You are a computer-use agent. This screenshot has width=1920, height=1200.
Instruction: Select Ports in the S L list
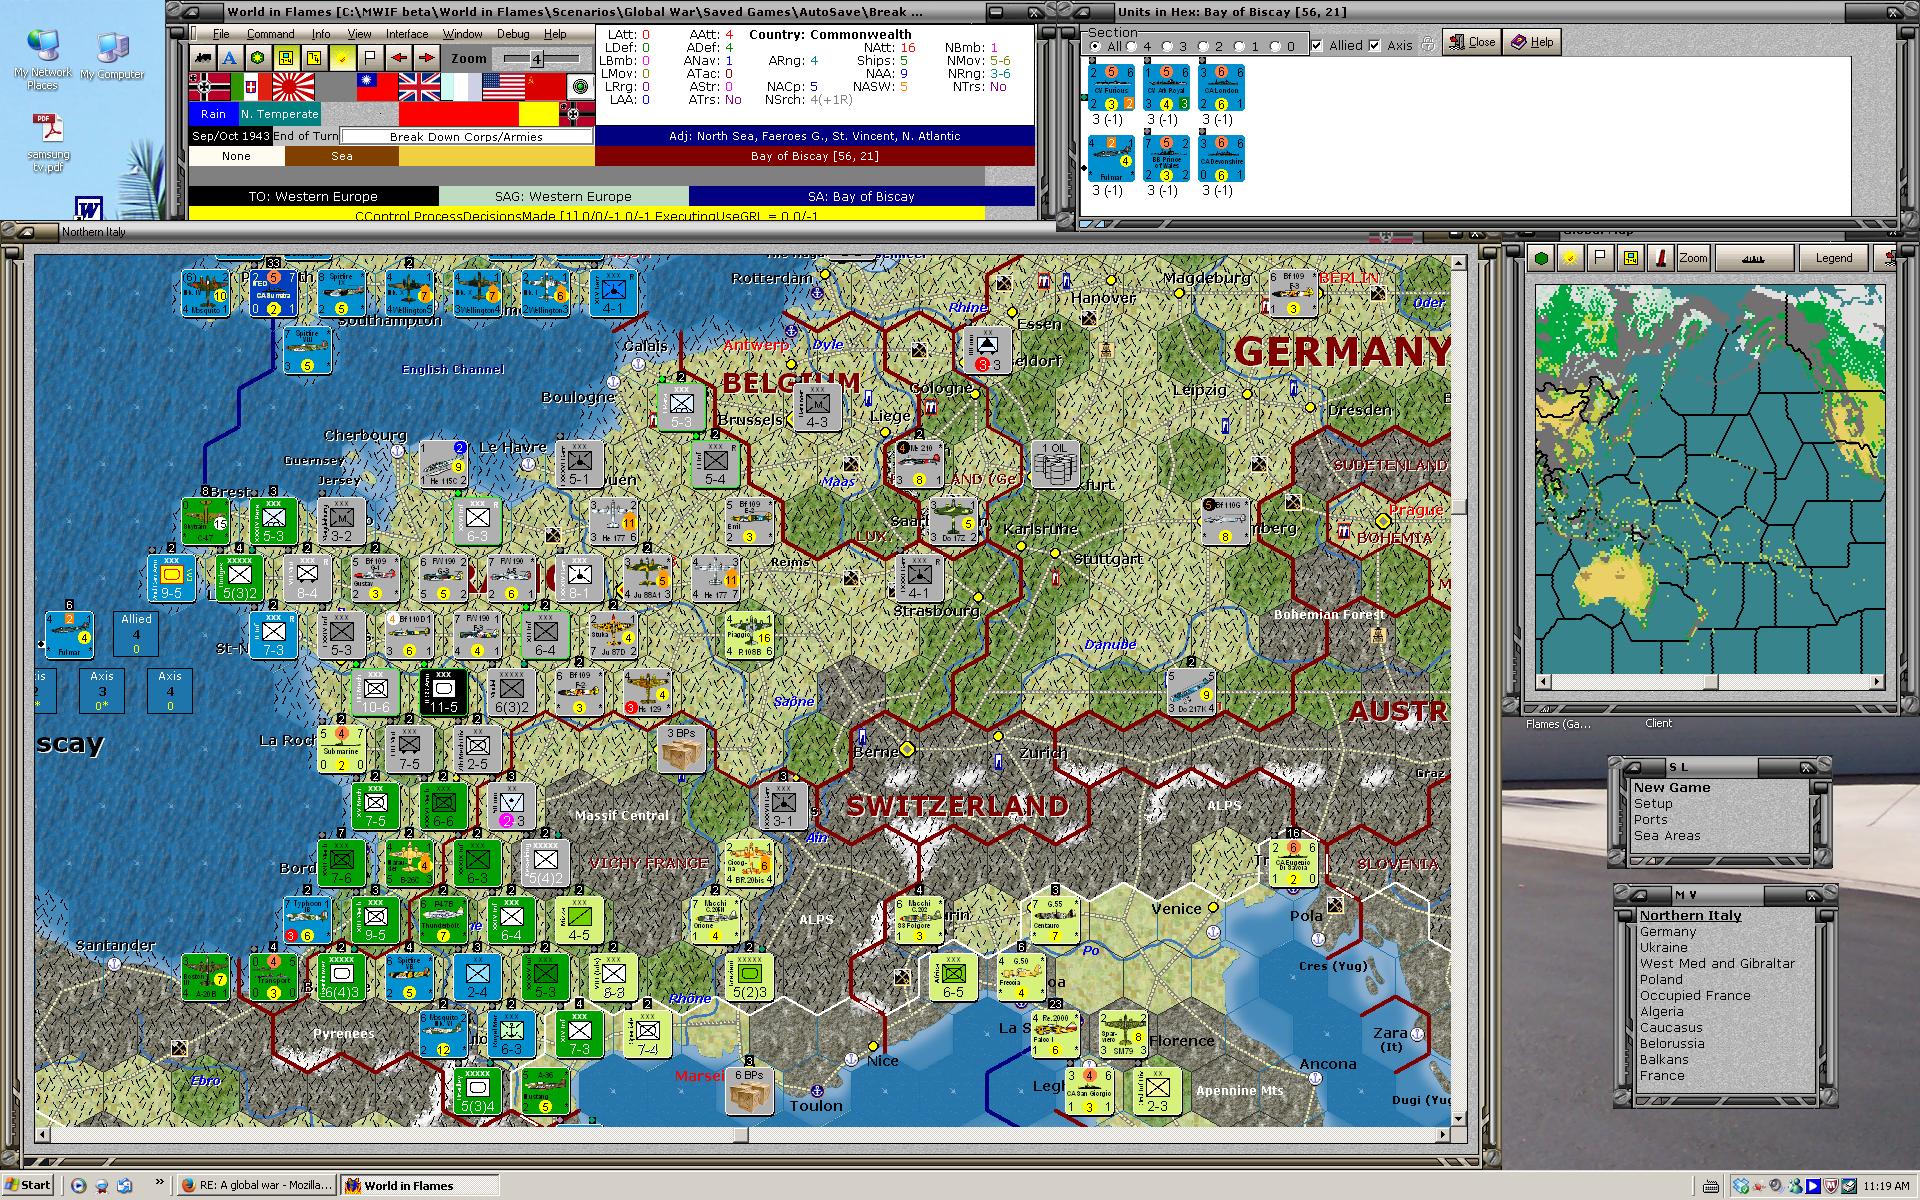pos(1650,819)
